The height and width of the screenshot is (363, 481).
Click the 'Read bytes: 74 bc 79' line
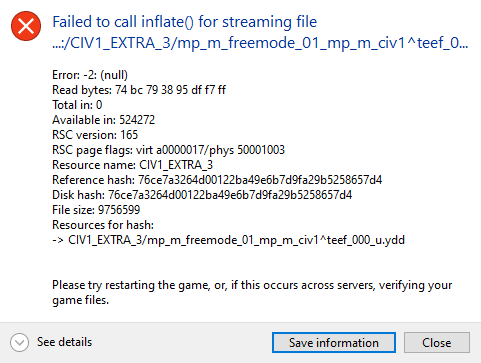pos(139,90)
